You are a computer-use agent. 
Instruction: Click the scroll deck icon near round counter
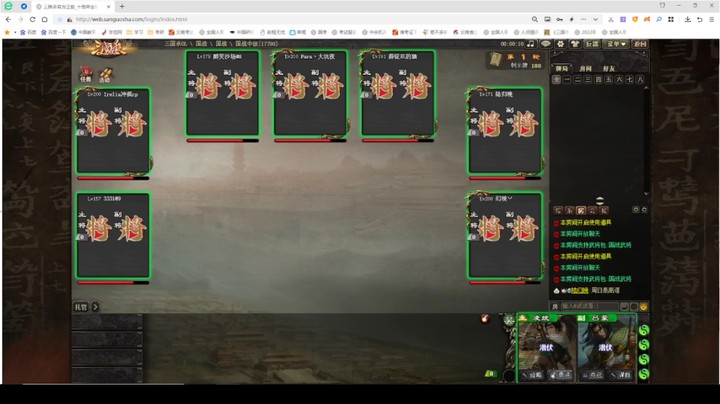tap(495, 60)
